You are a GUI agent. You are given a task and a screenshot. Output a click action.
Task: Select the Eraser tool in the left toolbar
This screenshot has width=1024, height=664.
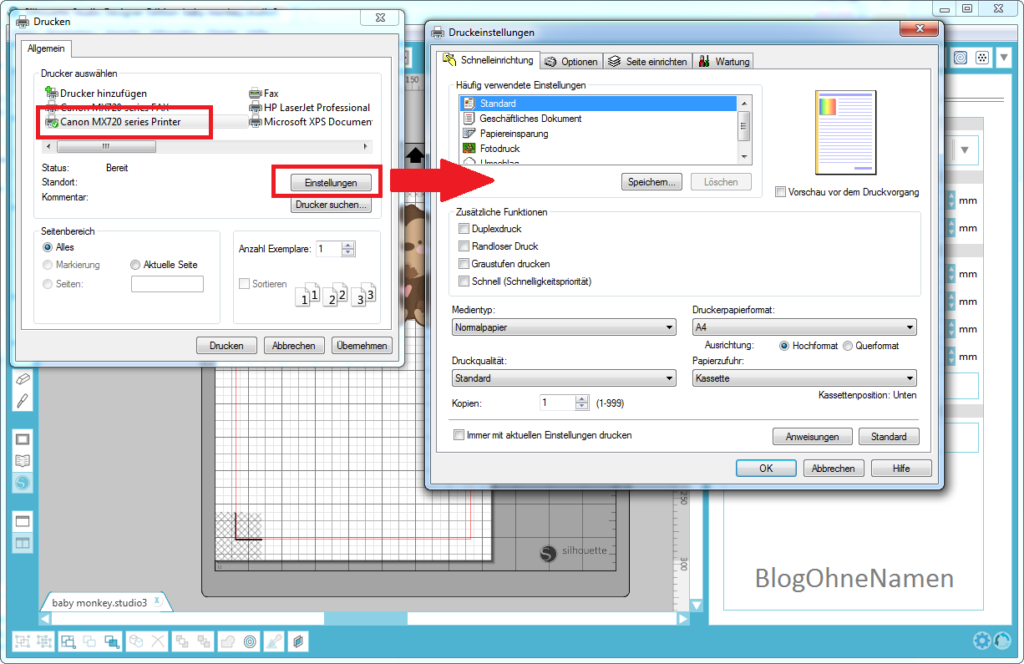[22, 377]
